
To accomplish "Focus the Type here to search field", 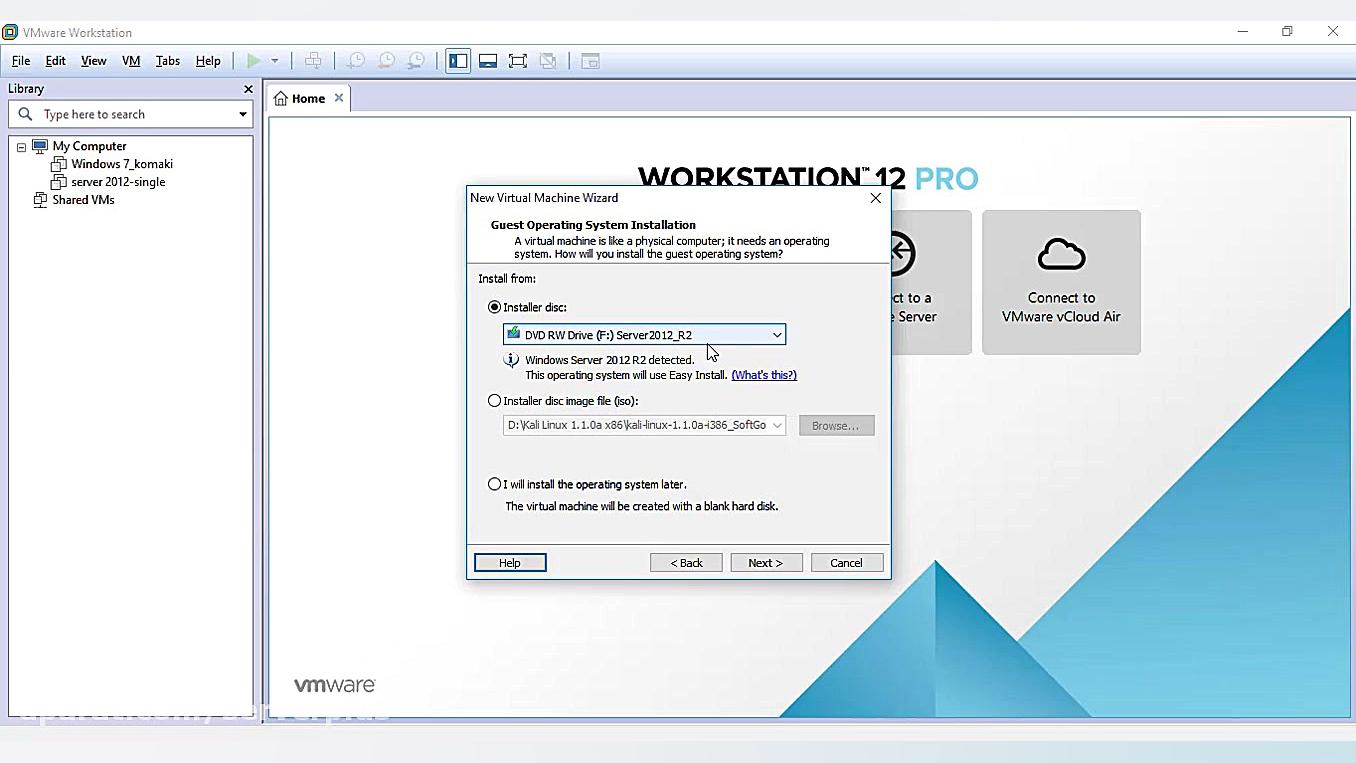I will 131,114.
